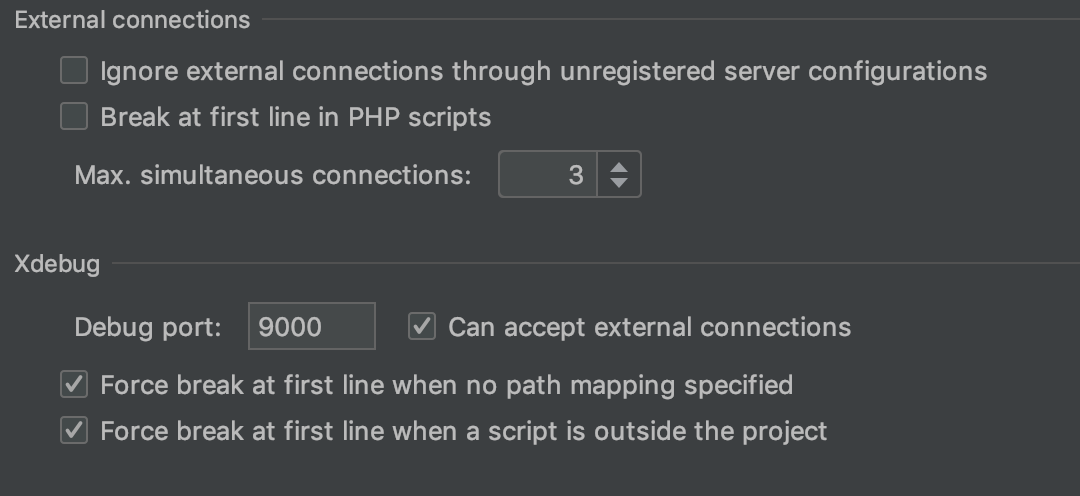Click the 'Max. simultaneous connections:' label
Image resolution: width=1080 pixels, height=496 pixels.
coord(272,176)
